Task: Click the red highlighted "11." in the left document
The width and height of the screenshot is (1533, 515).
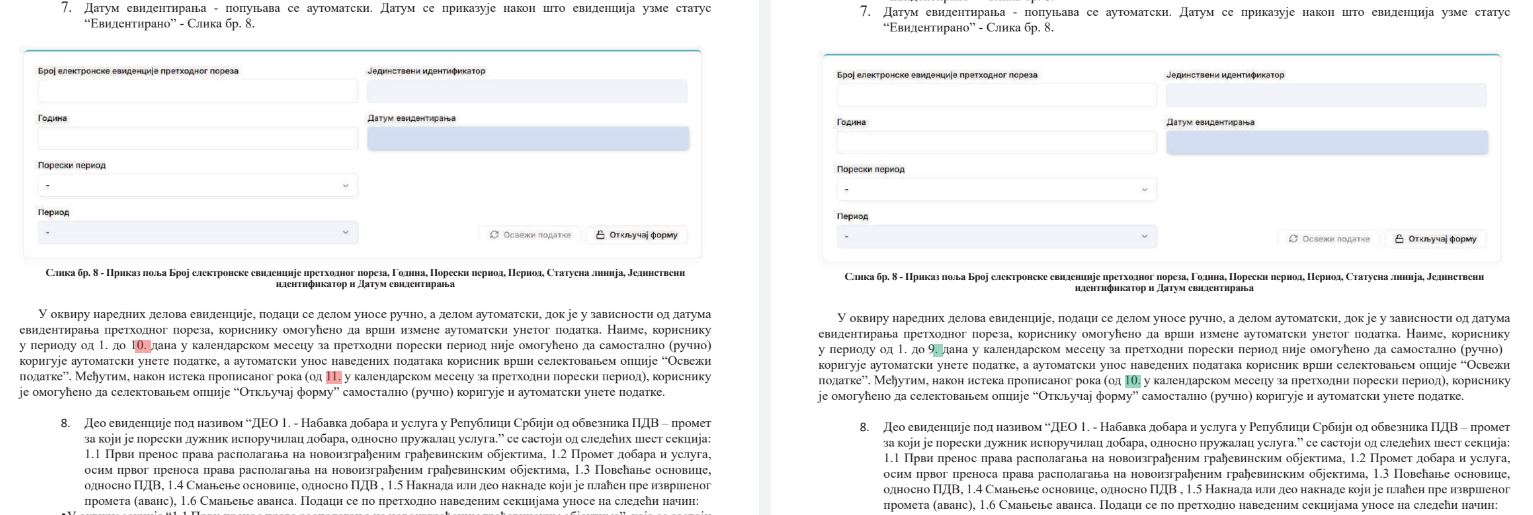Action: coord(334,376)
